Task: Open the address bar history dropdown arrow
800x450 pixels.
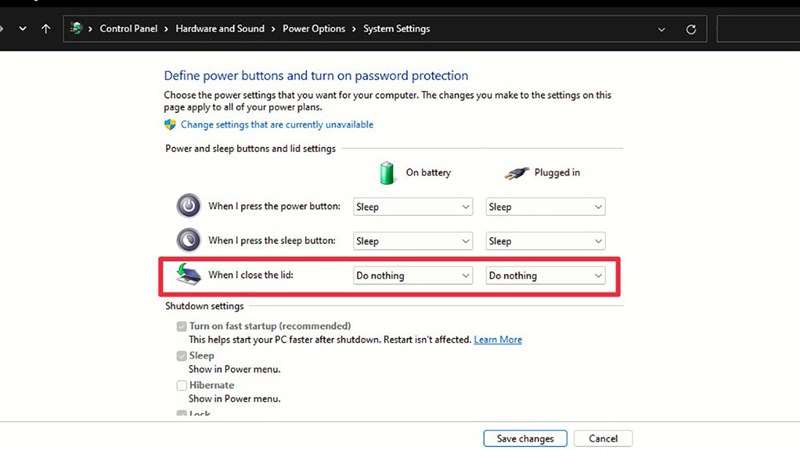Action: [x=663, y=29]
